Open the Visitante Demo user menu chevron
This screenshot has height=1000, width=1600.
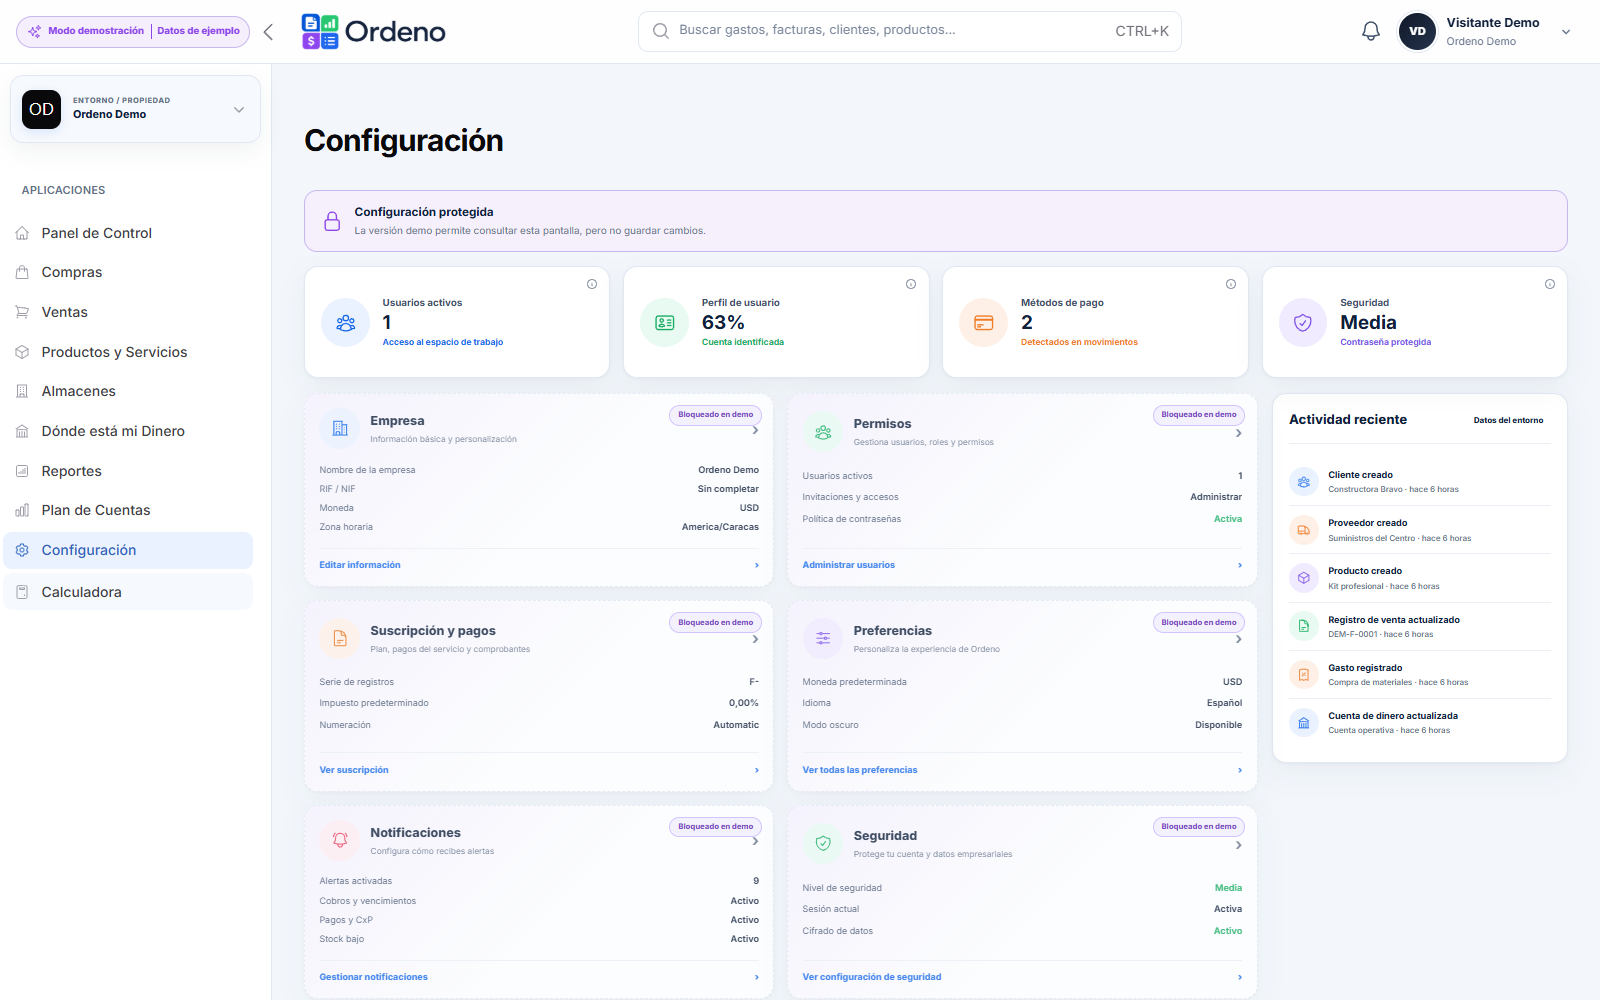[1566, 32]
